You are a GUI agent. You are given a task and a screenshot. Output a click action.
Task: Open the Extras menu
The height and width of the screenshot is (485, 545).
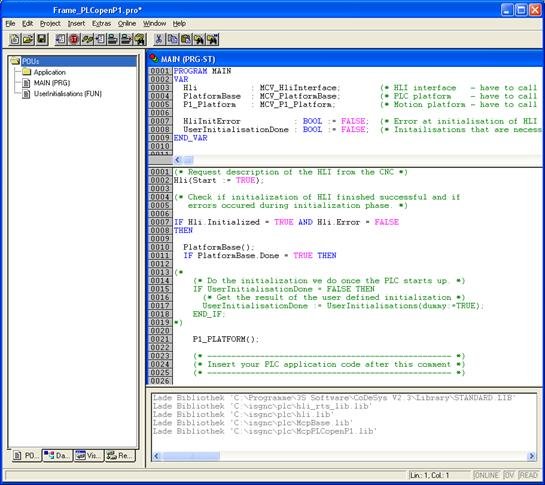(101, 23)
